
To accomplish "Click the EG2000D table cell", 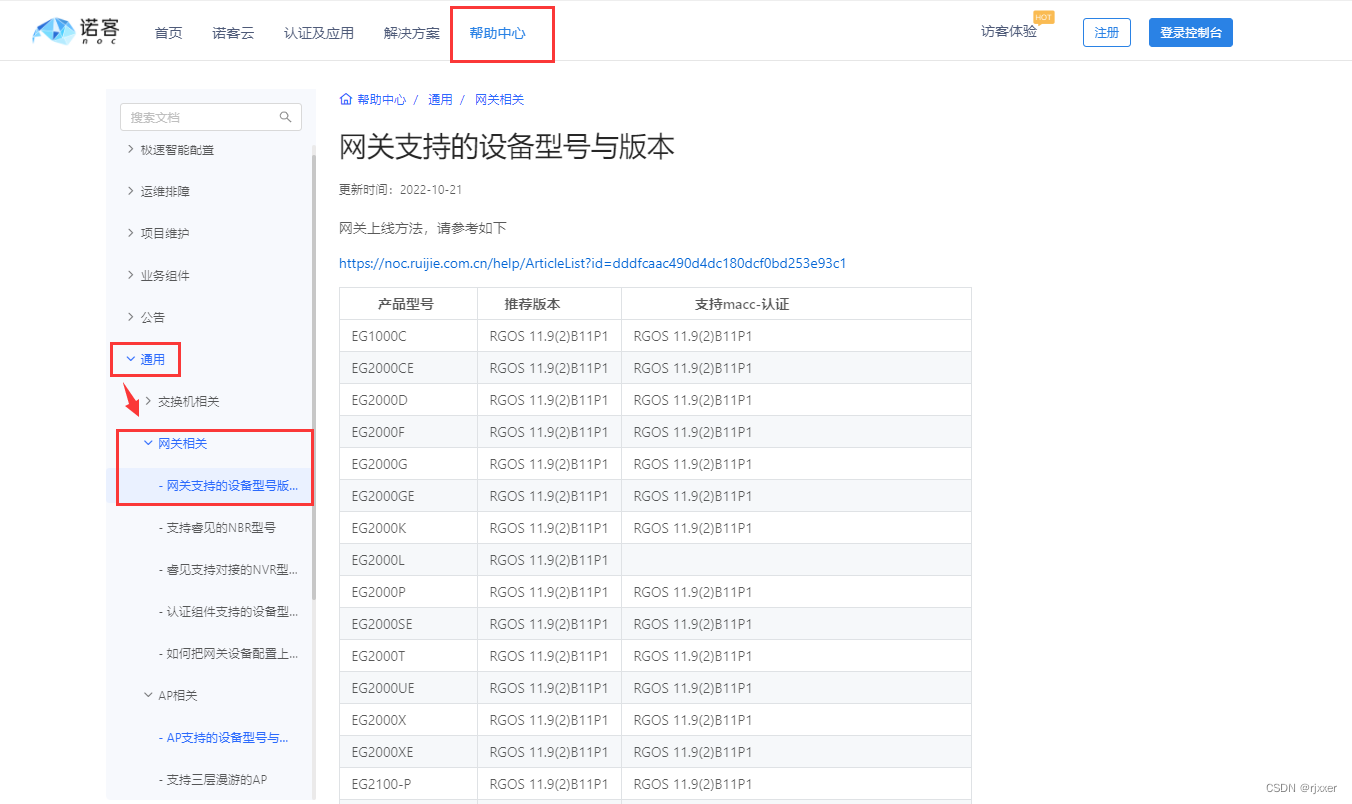I will (408, 400).
